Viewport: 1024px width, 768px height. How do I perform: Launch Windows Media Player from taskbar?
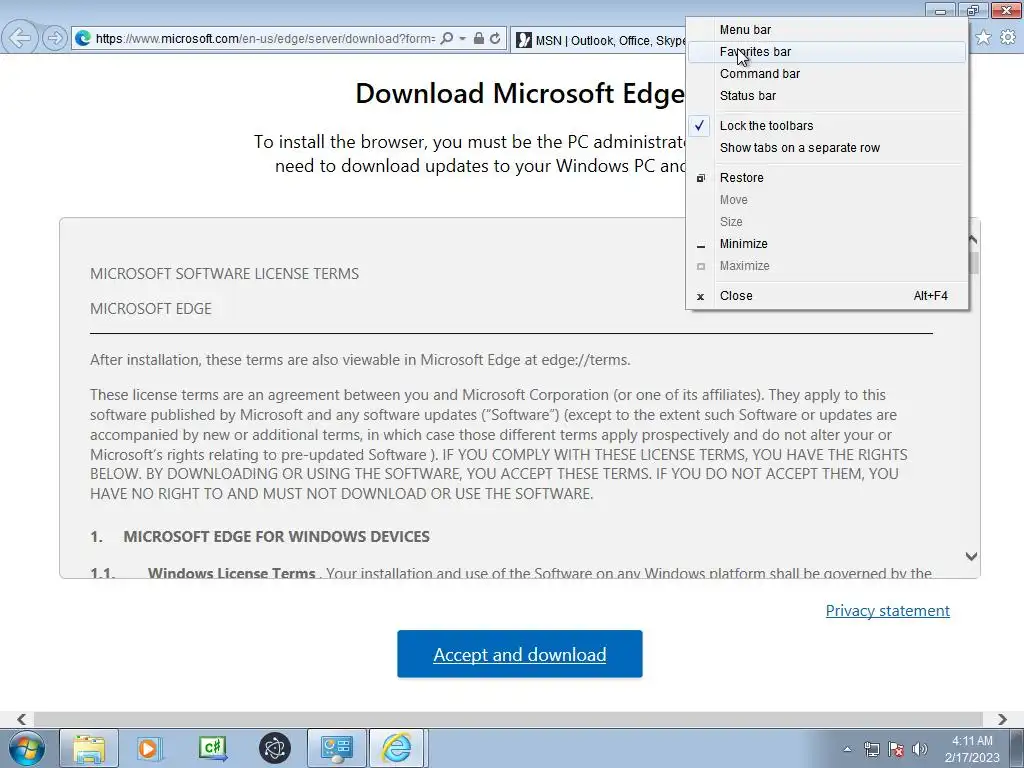tap(150, 748)
